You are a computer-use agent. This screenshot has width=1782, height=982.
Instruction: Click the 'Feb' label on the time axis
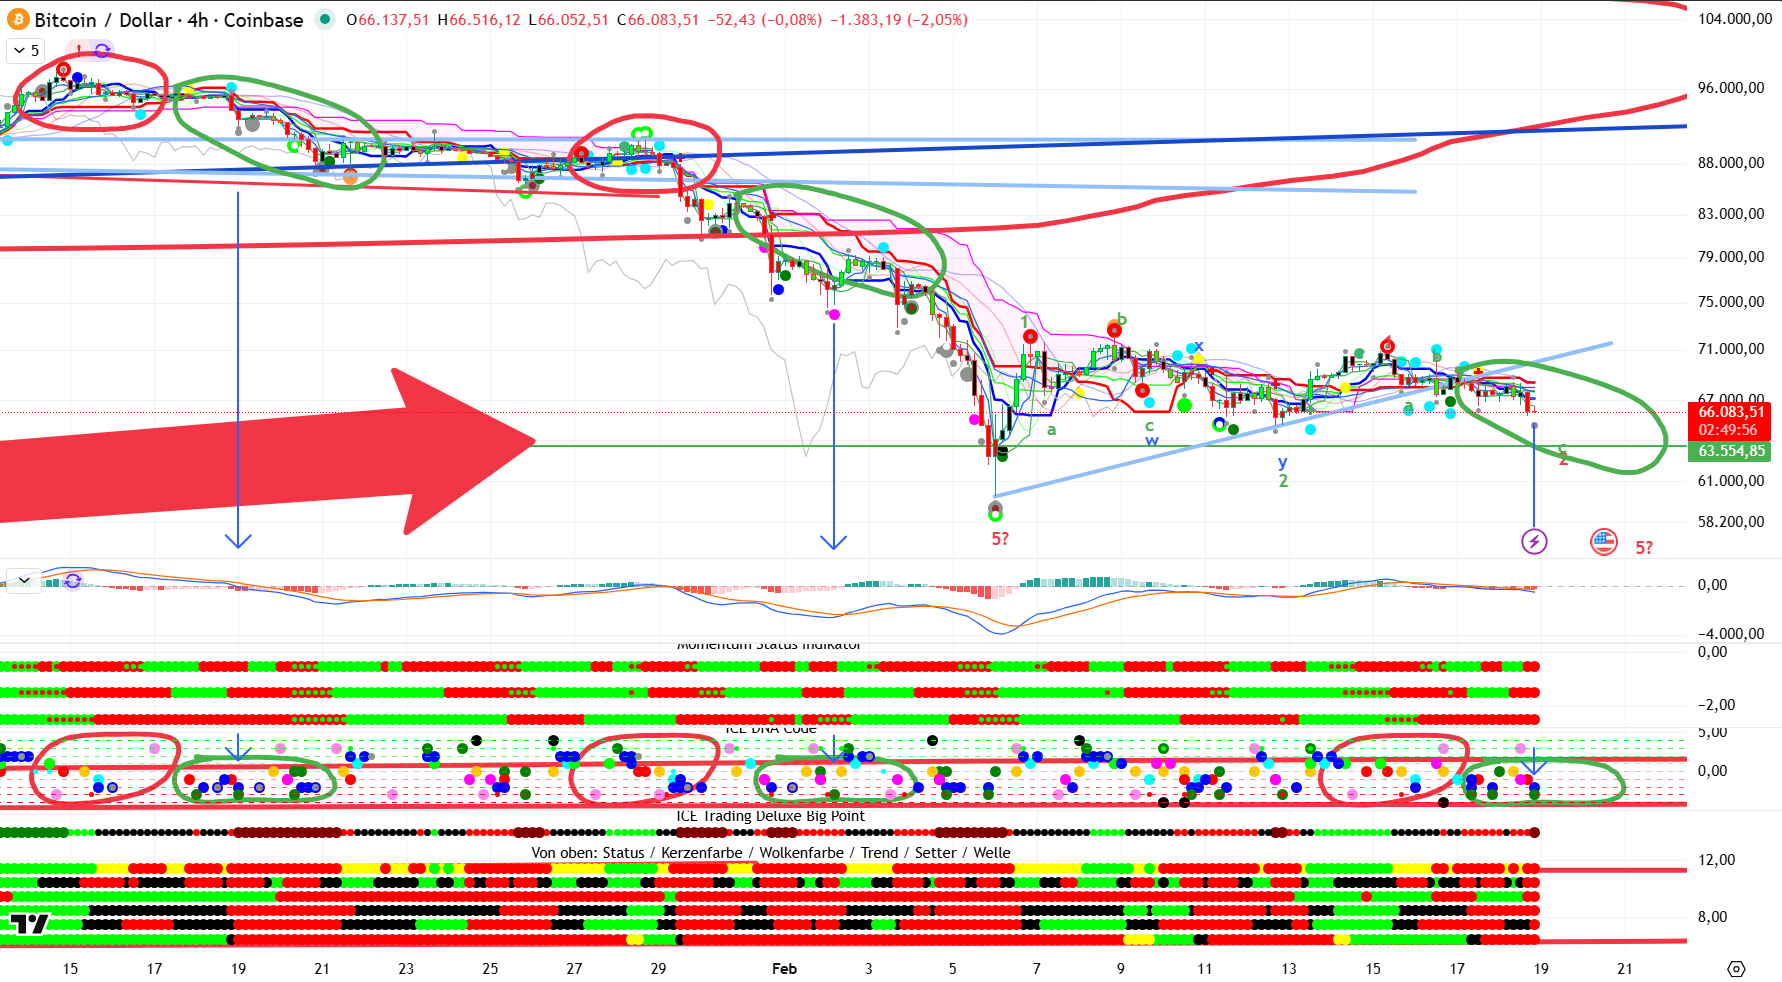click(x=784, y=968)
